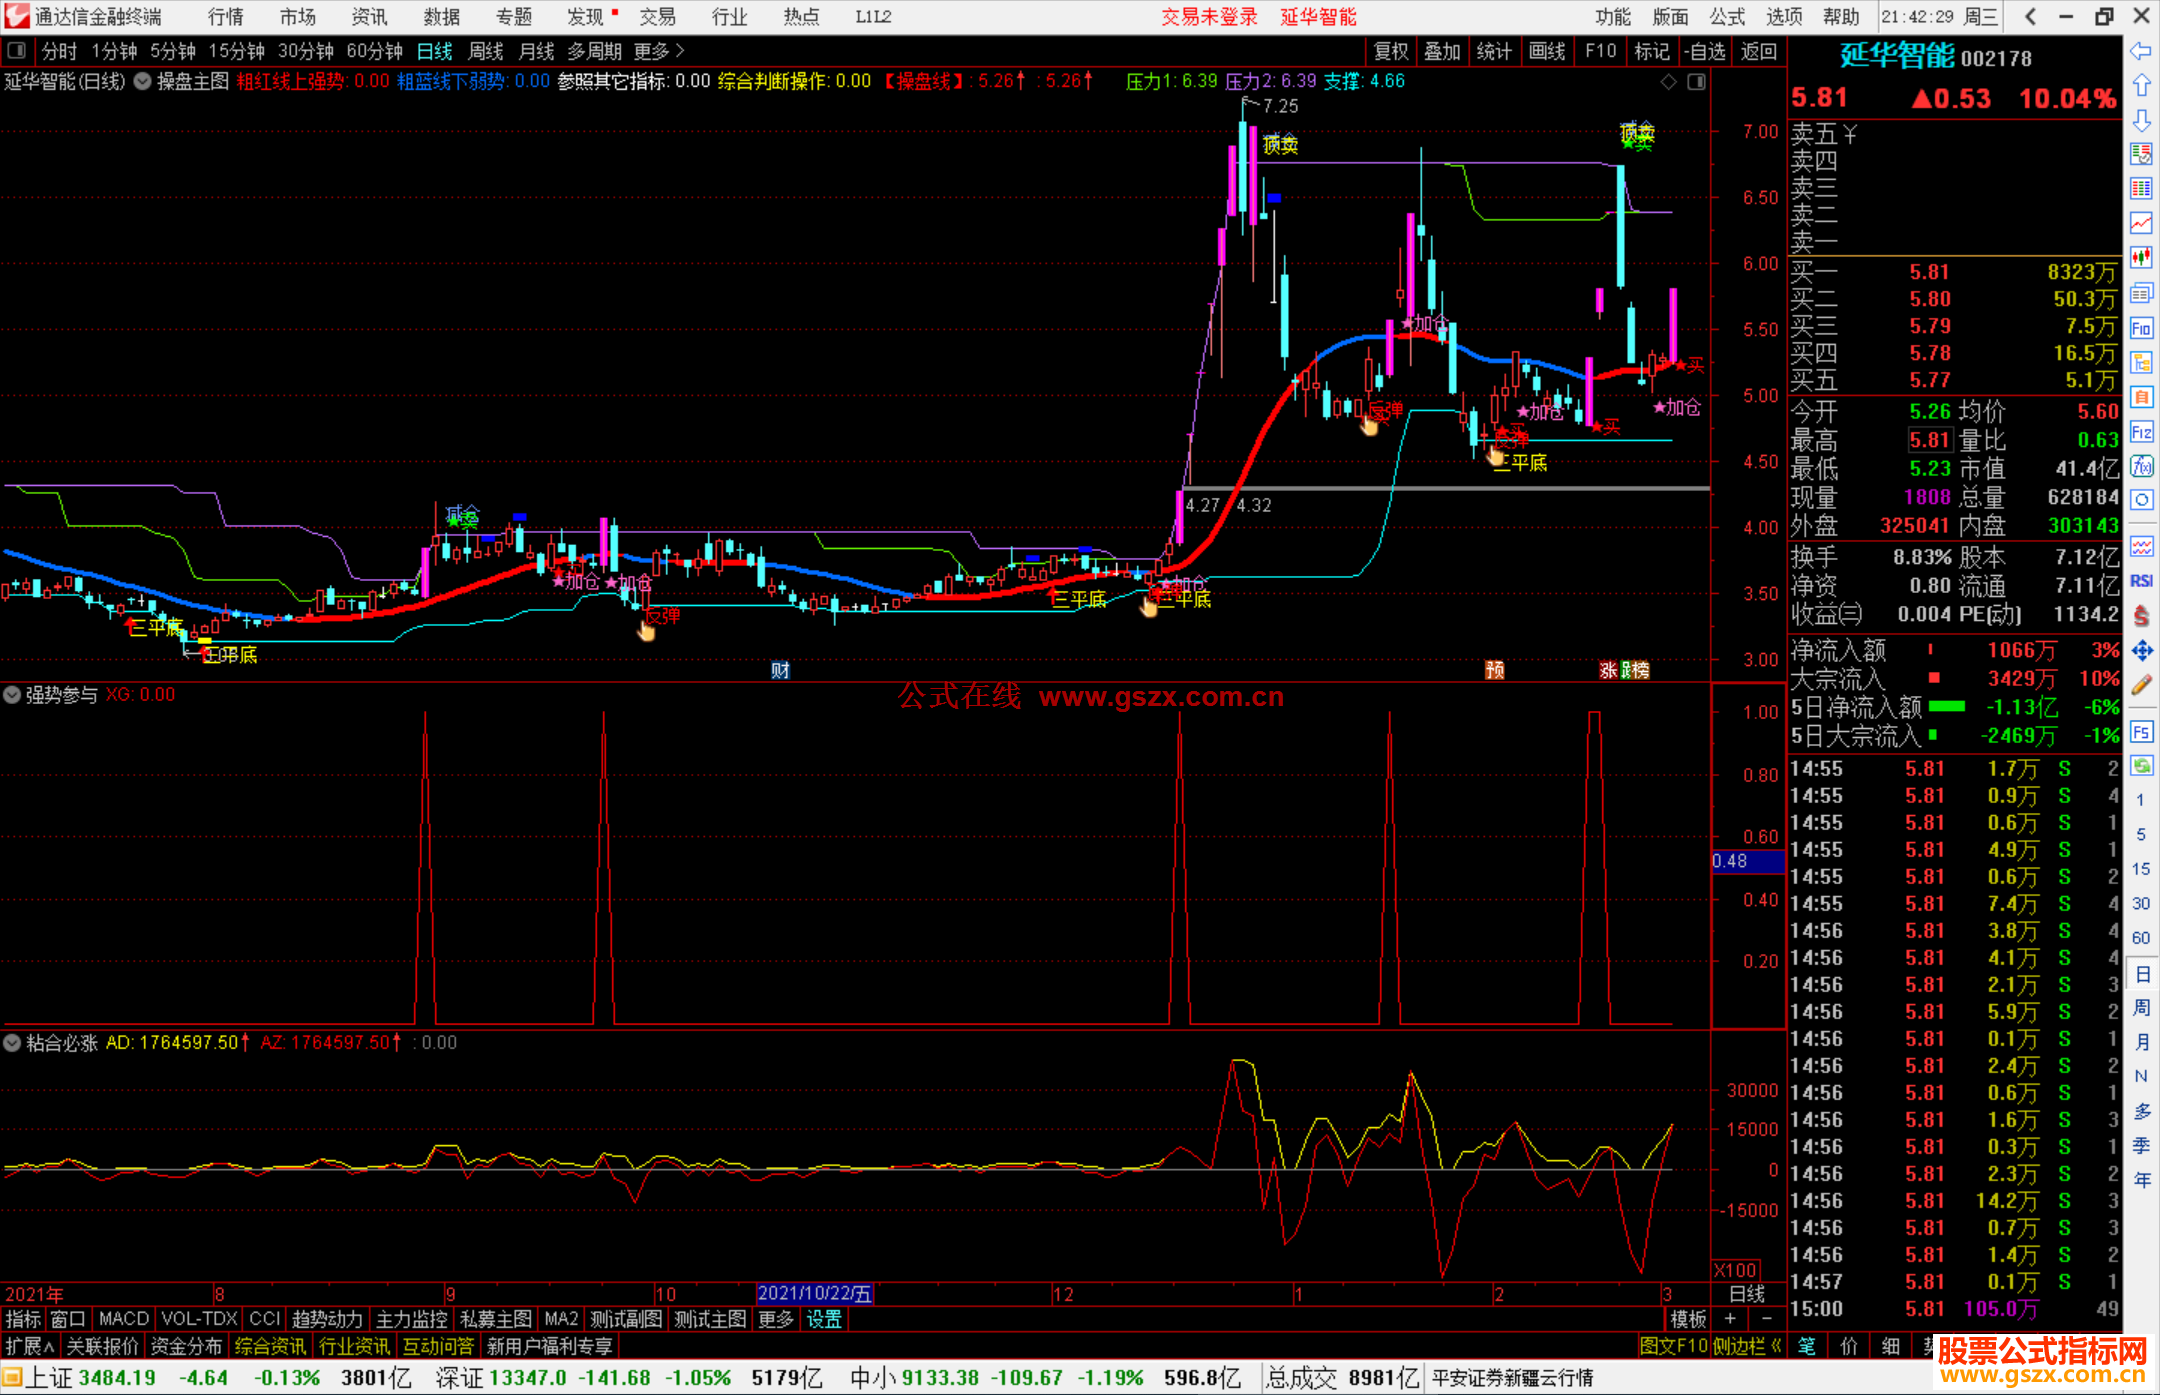Toggle the 粘合必涨 indicator collapse circle

click(x=12, y=1042)
